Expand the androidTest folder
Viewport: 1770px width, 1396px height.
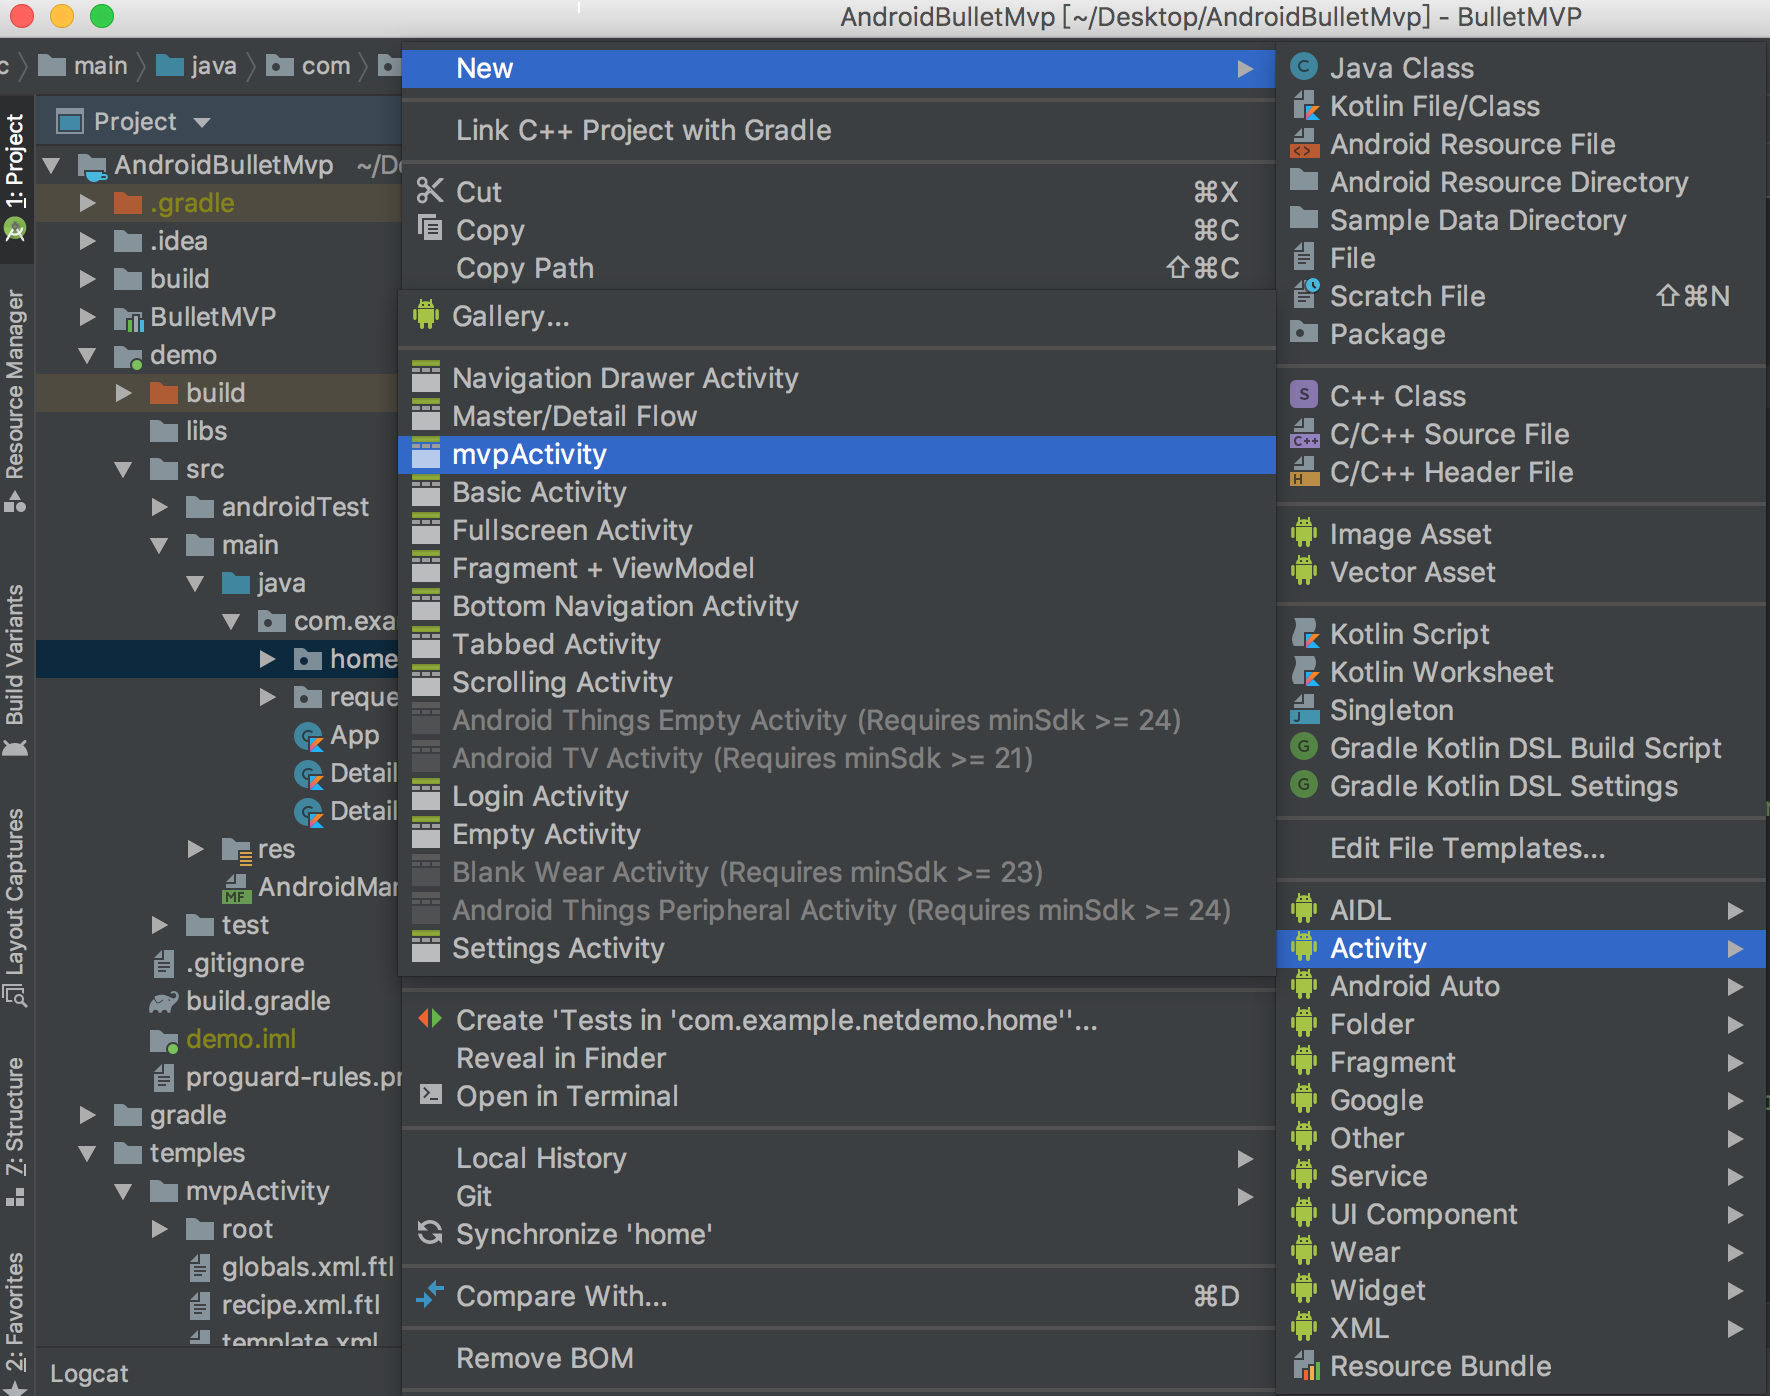[x=160, y=507]
